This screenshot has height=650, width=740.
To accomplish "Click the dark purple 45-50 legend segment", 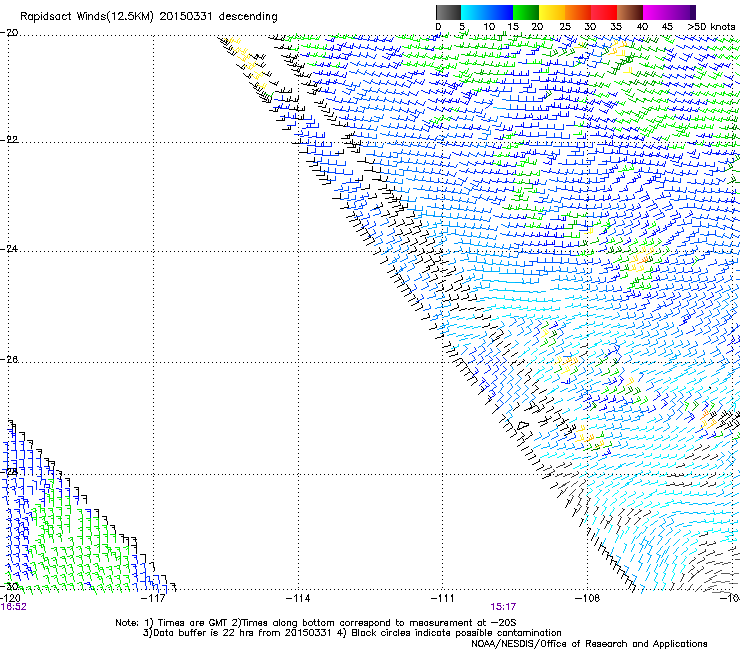I will click(682, 12).
